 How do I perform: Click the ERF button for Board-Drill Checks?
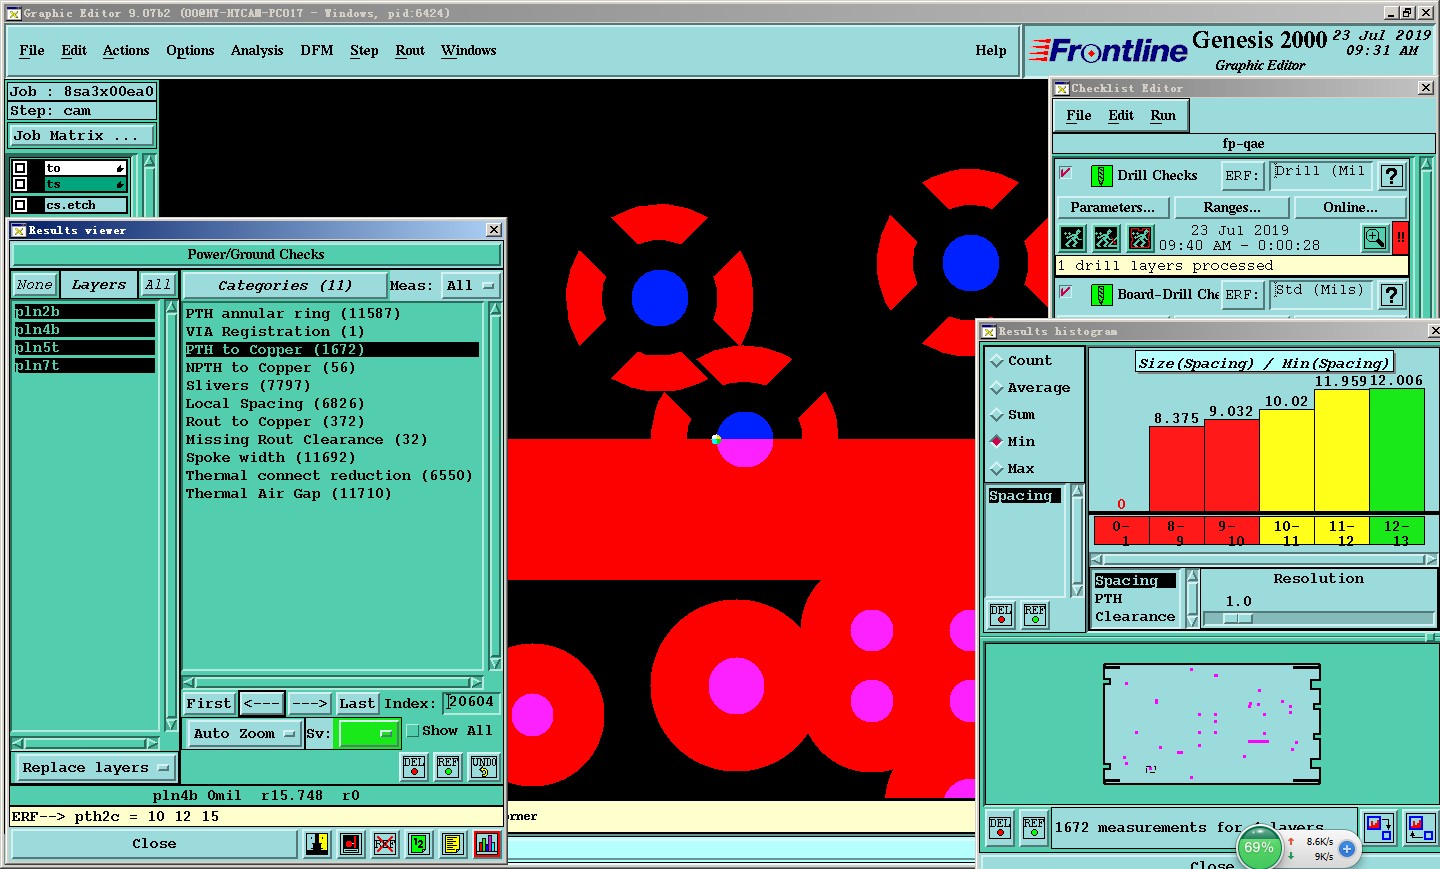point(1241,295)
